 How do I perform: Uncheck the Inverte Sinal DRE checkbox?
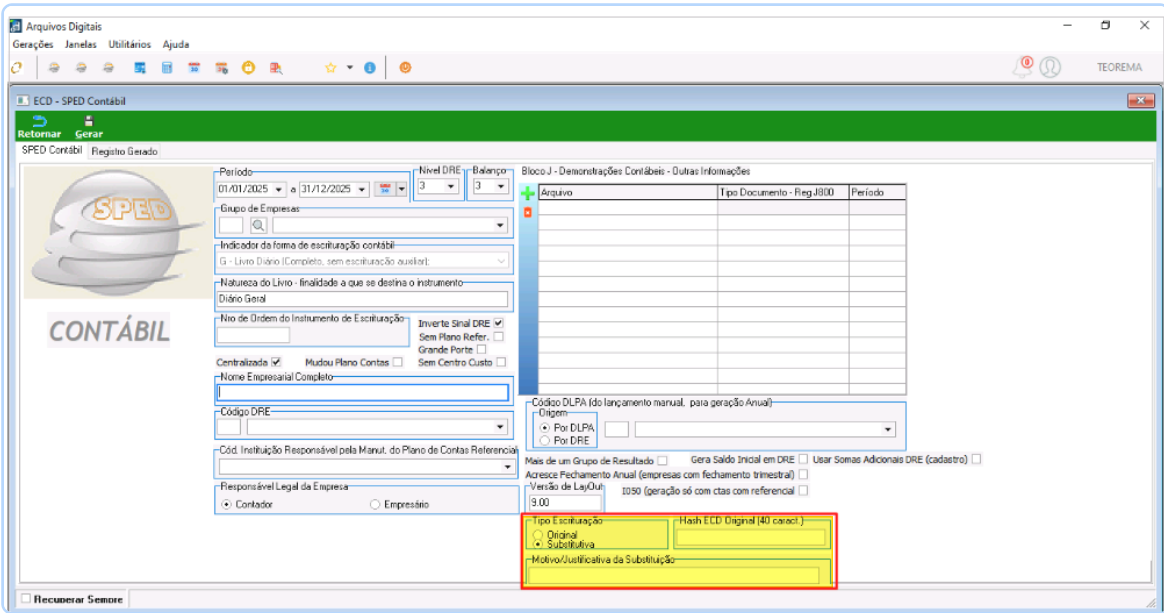[499, 323]
